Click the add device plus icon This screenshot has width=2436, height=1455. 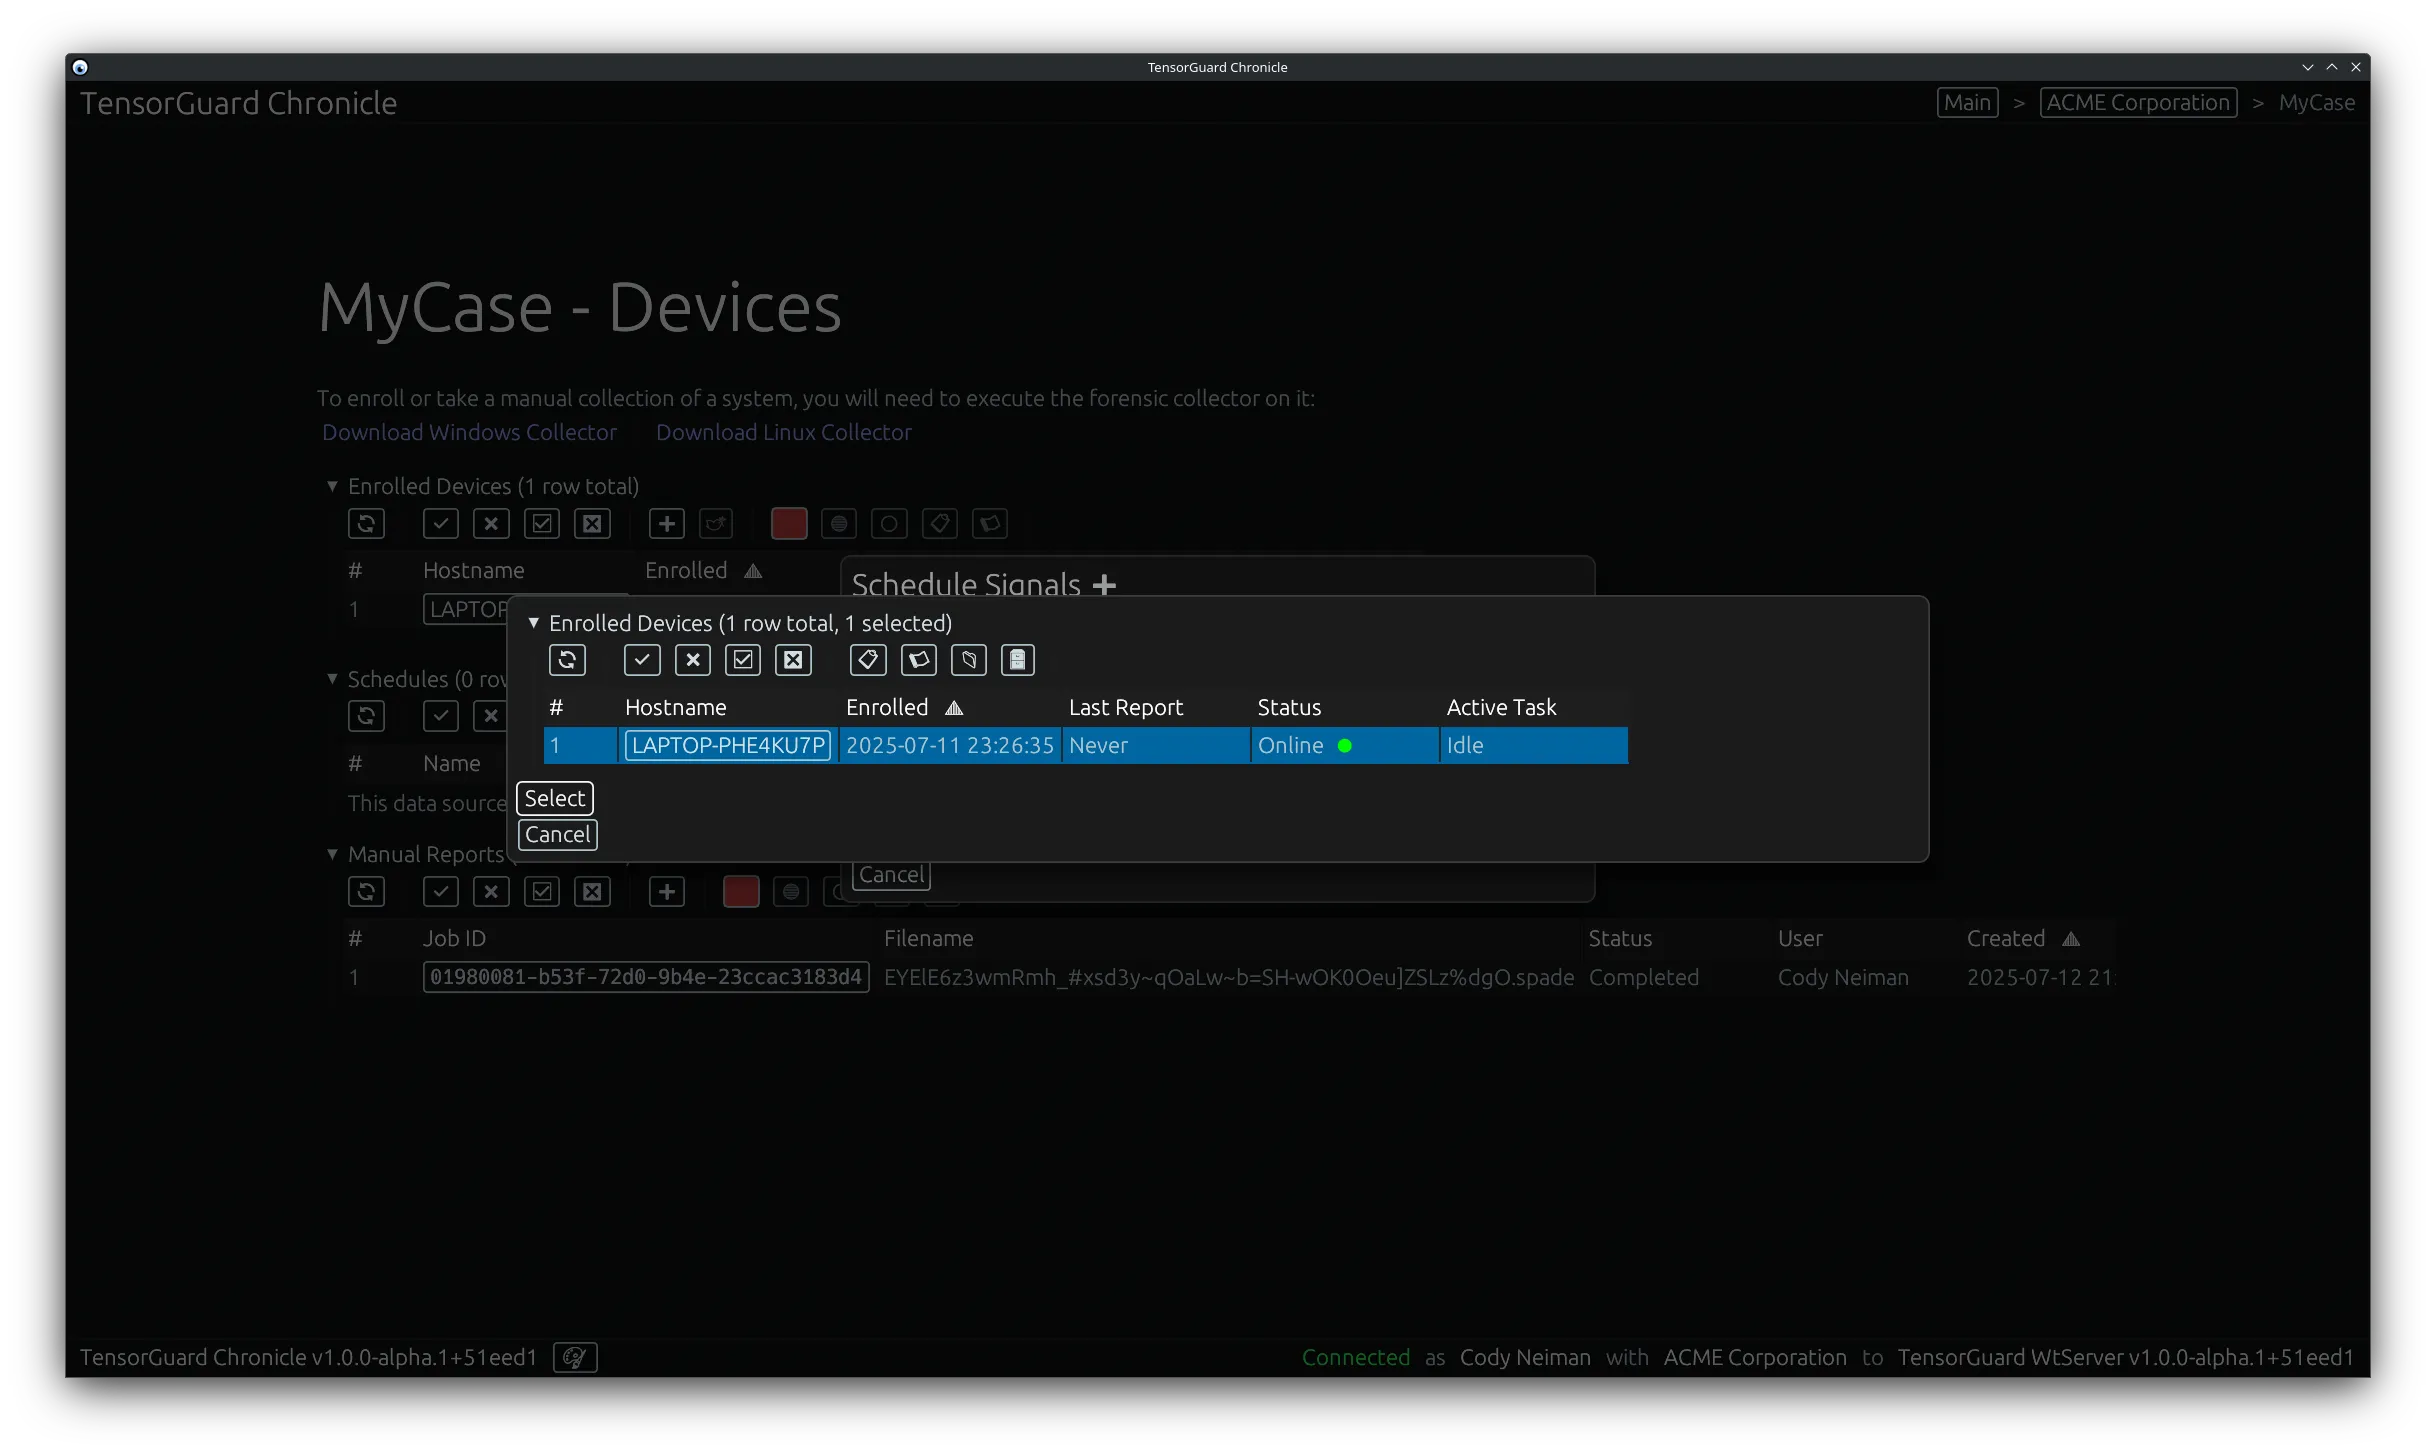(666, 523)
